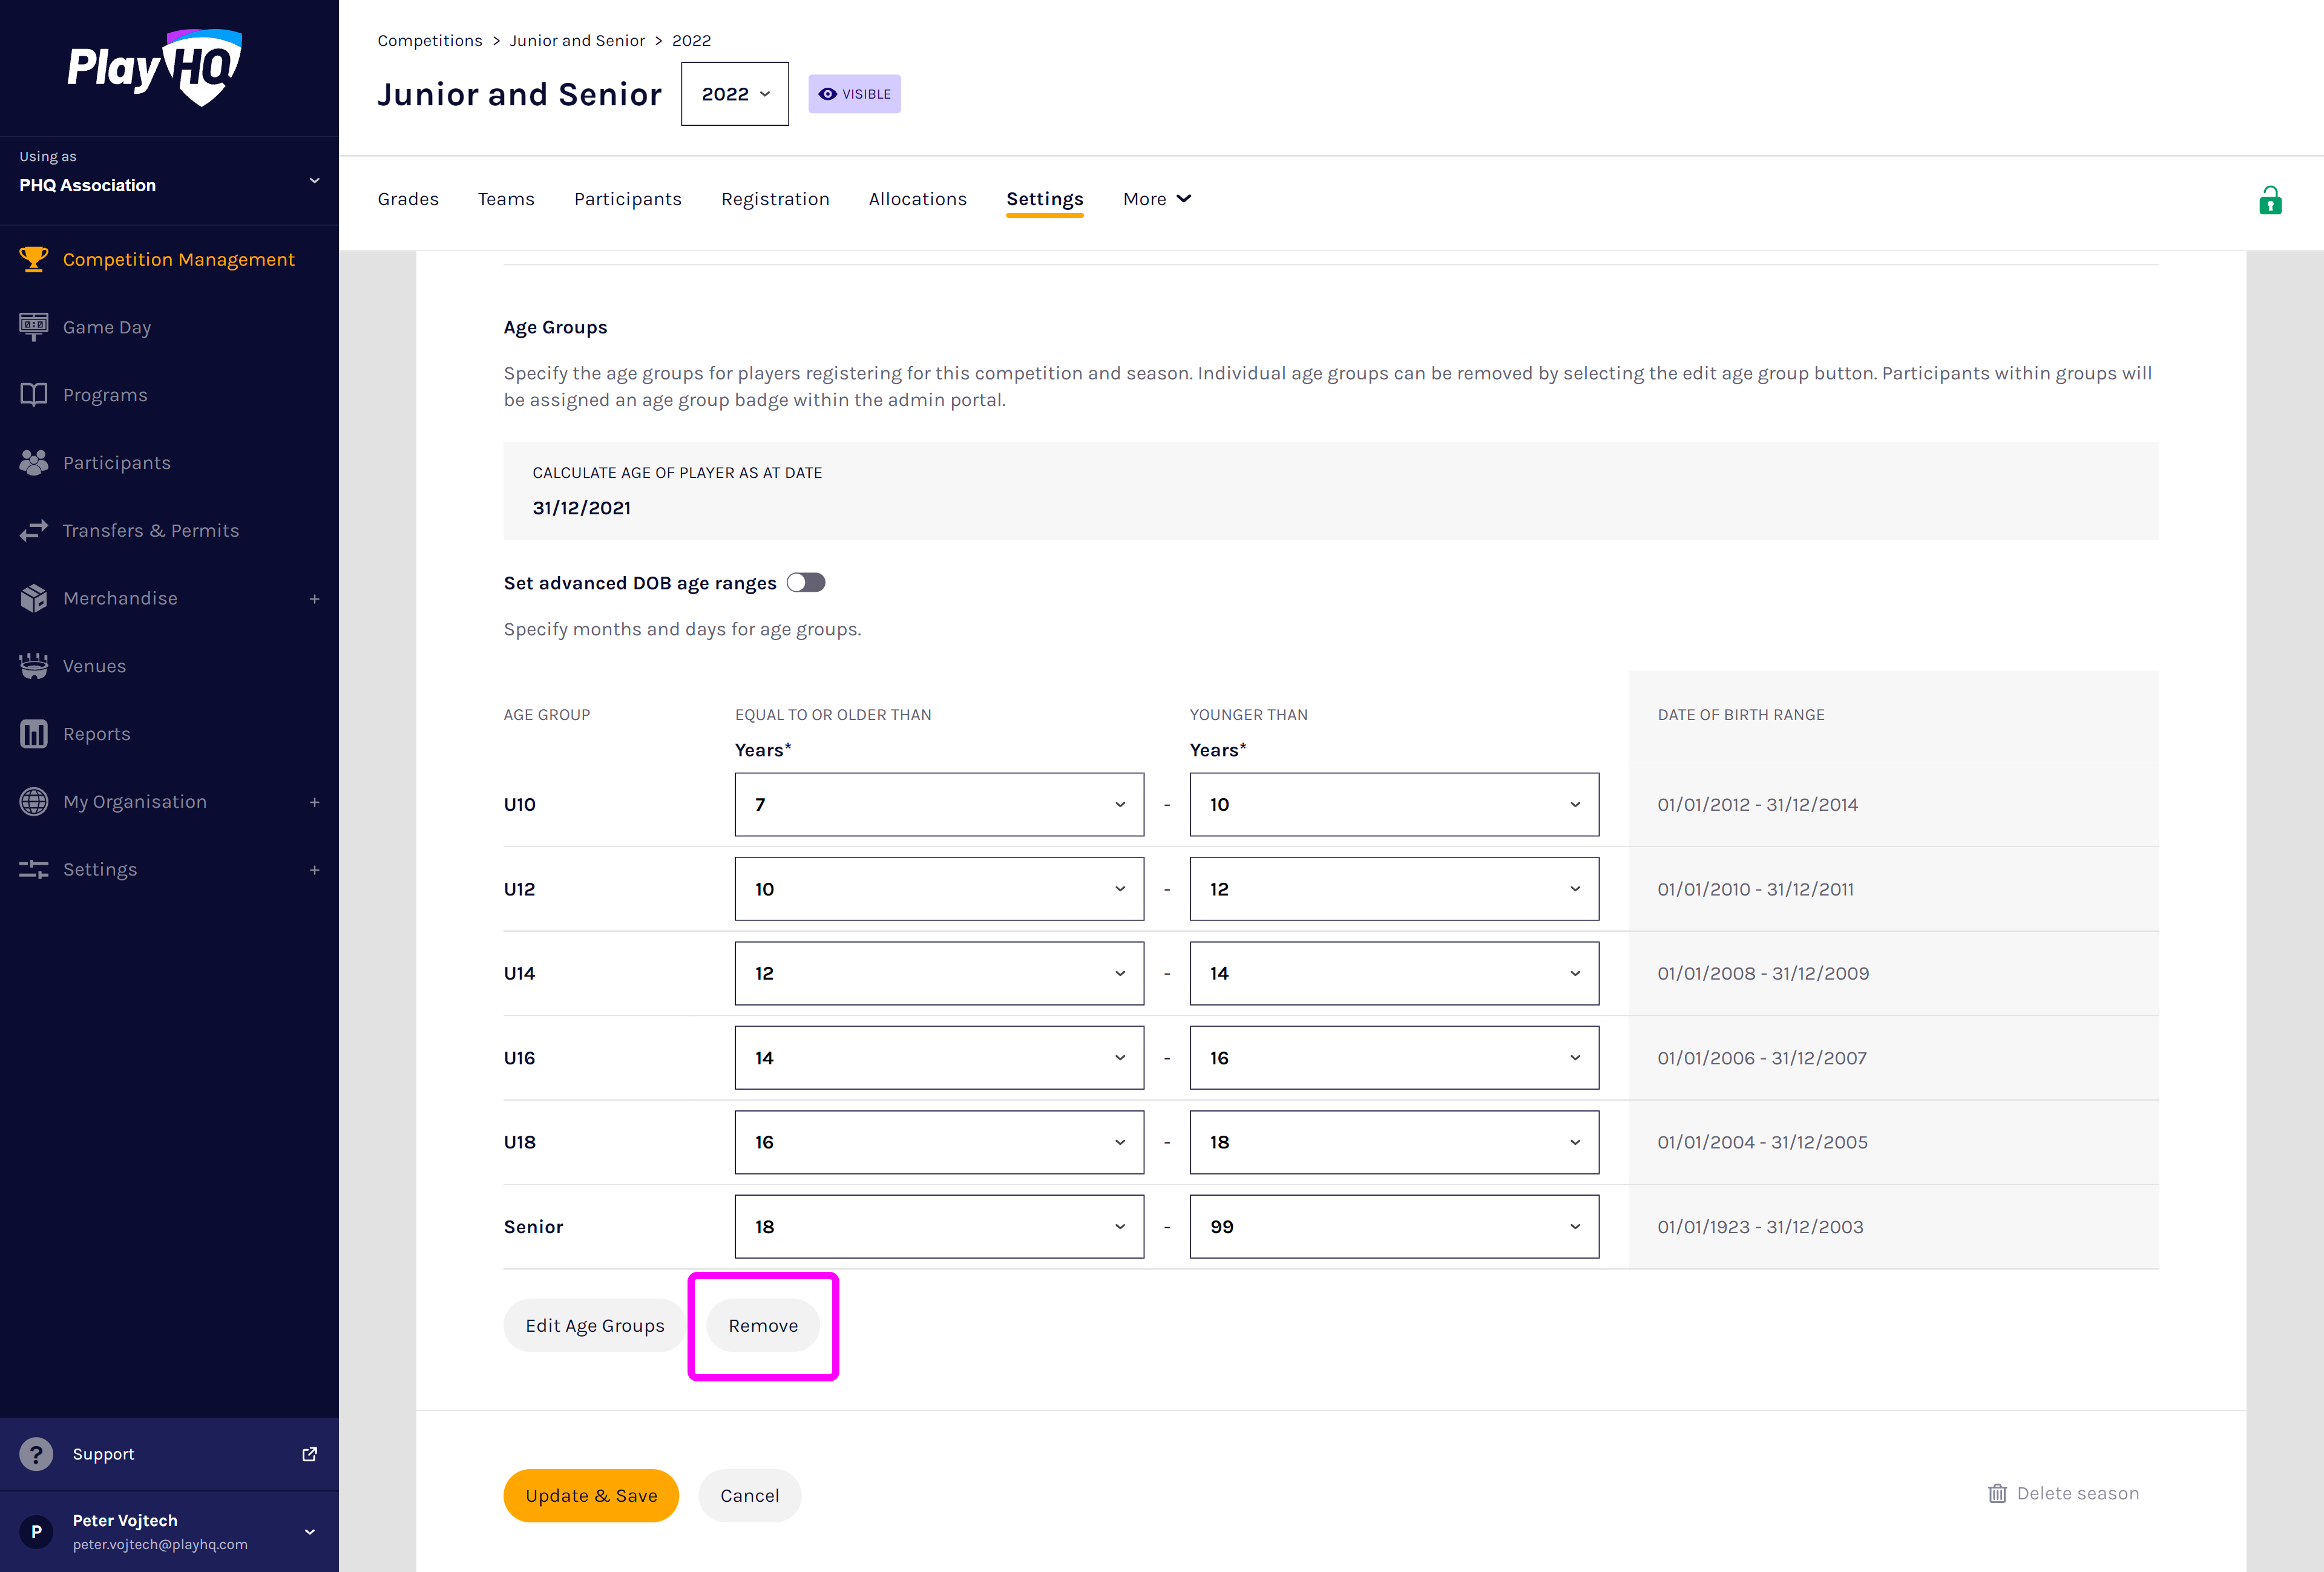Screen dimensions: 2324x1572
Task: Open the 2022 season dropdown
Action: tap(734, 94)
